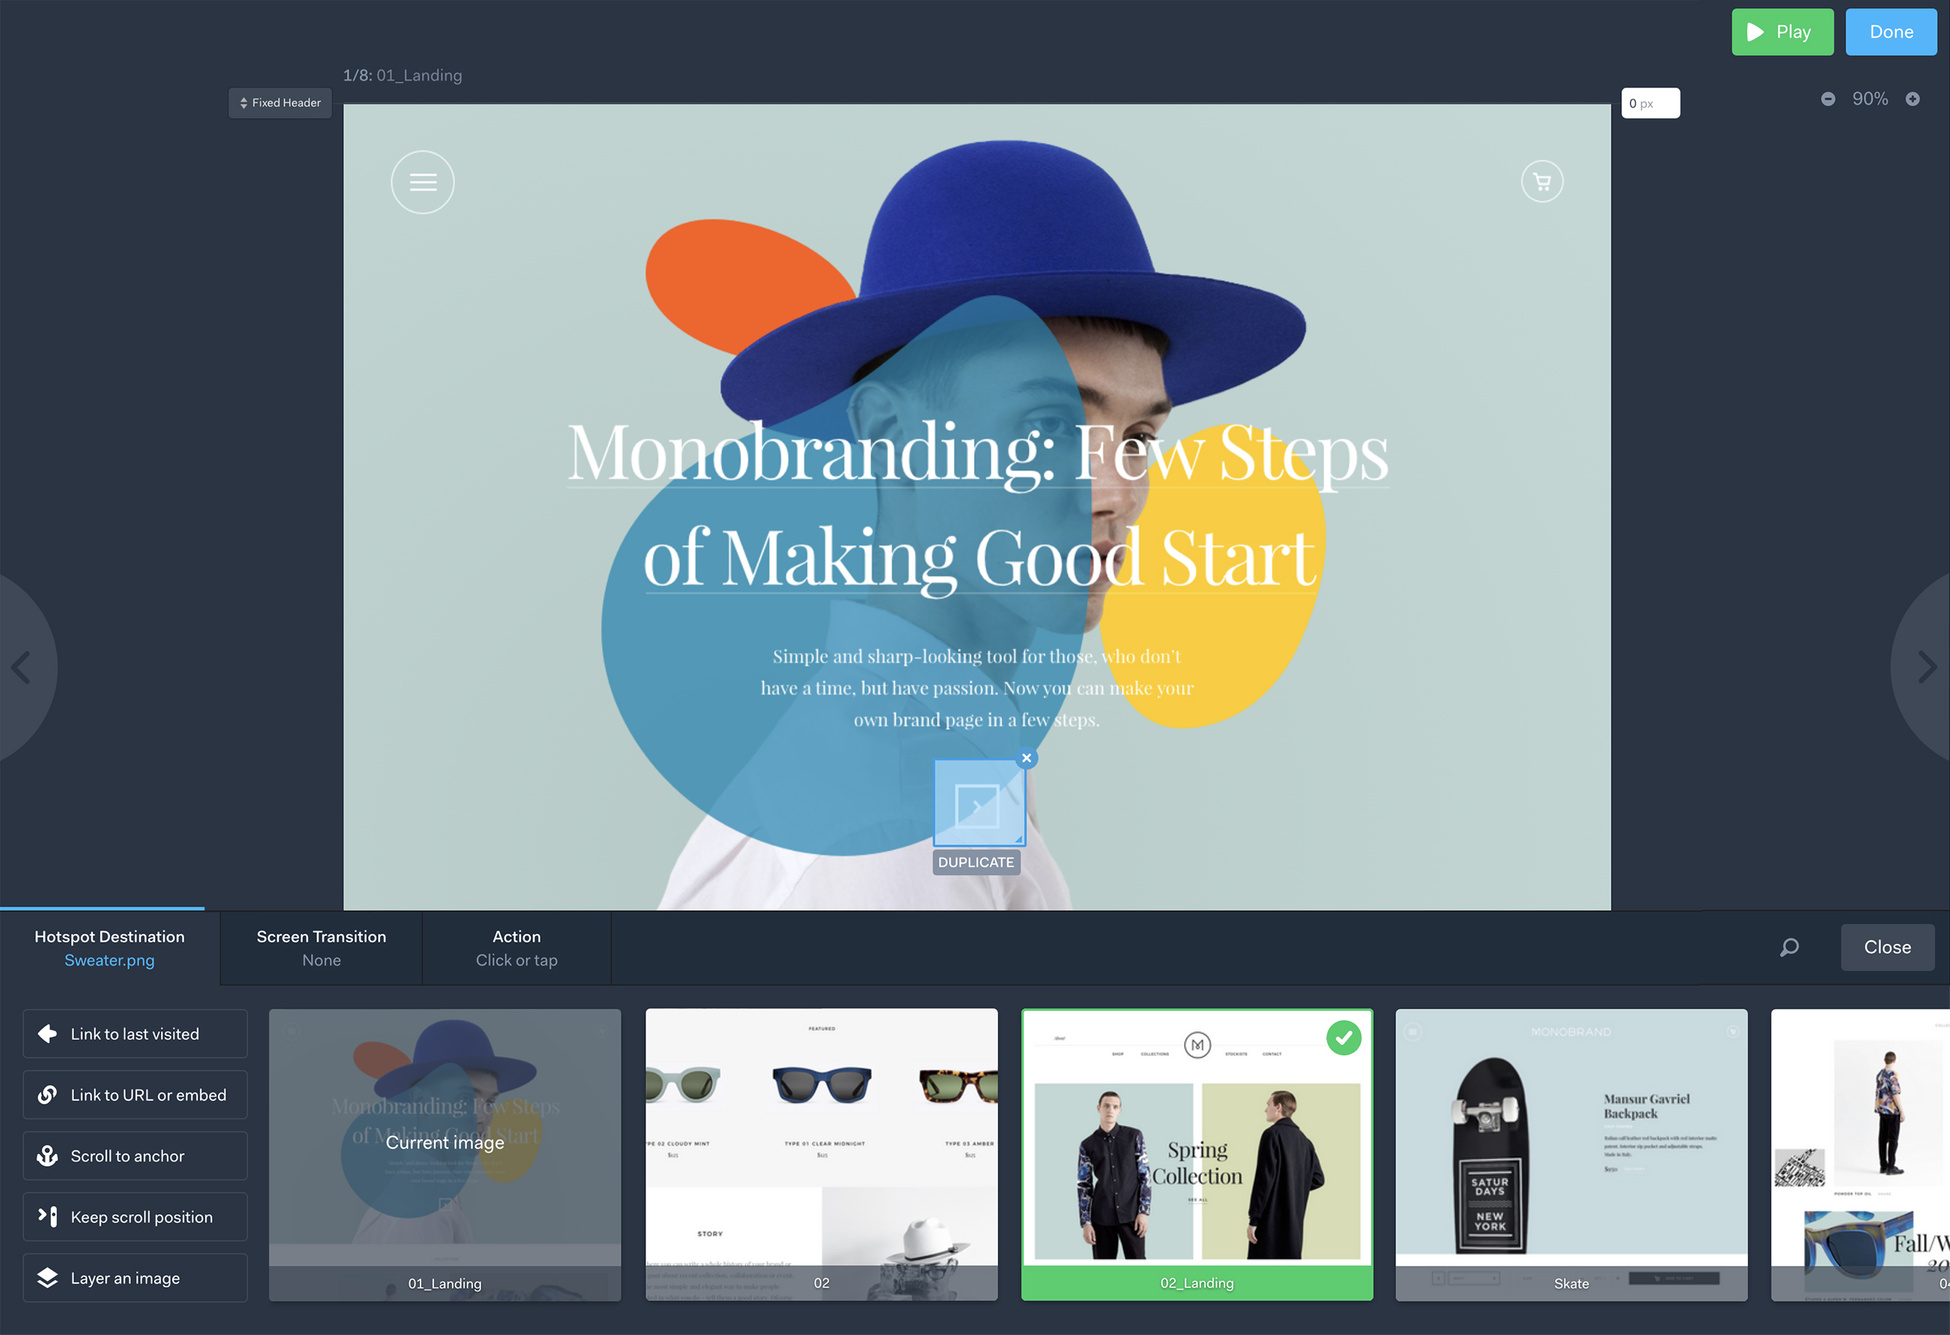
Task: Open the Action trigger selector
Action: coord(516,947)
